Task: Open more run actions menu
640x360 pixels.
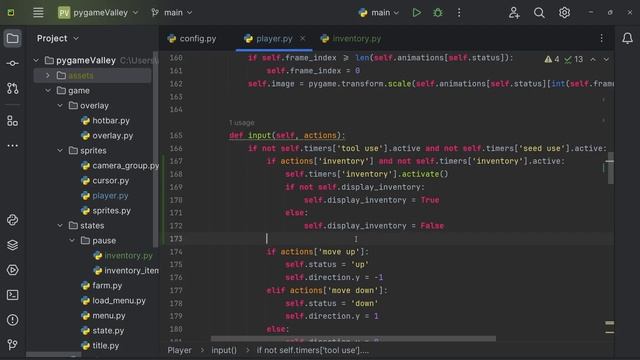Action: [459, 13]
